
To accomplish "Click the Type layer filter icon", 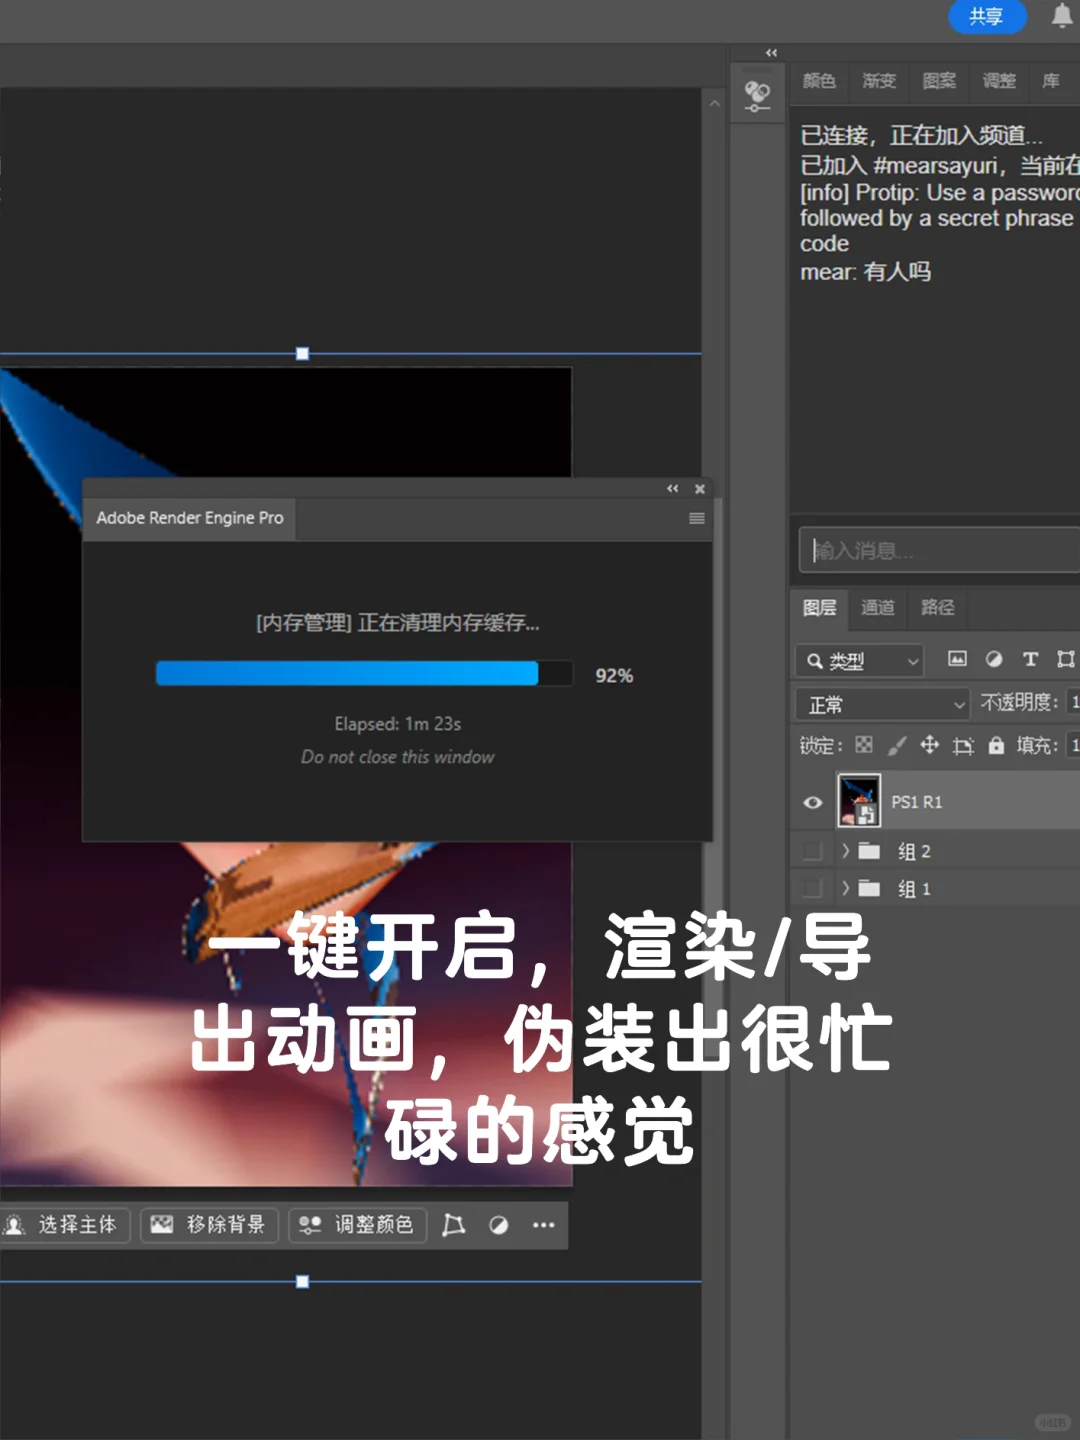I will tap(1030, 659).
